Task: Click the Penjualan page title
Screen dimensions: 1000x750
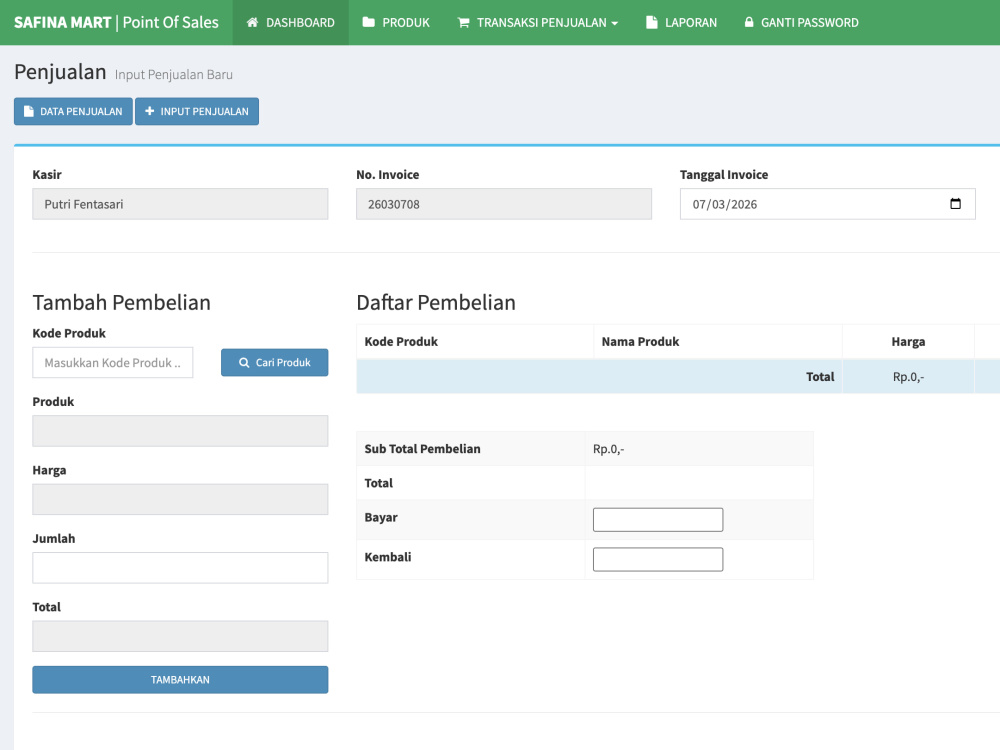Action: click(x=60, y=72)
